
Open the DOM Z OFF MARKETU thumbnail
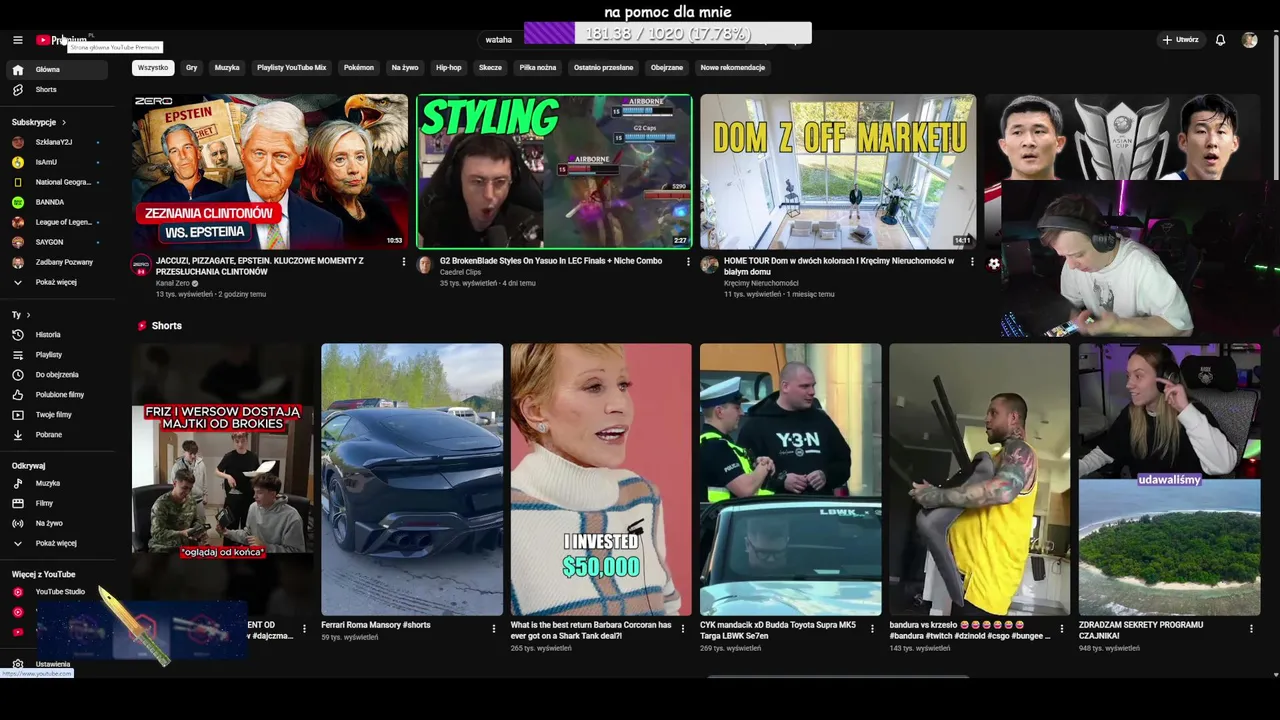pyautogui.click(x=838, y=171)
